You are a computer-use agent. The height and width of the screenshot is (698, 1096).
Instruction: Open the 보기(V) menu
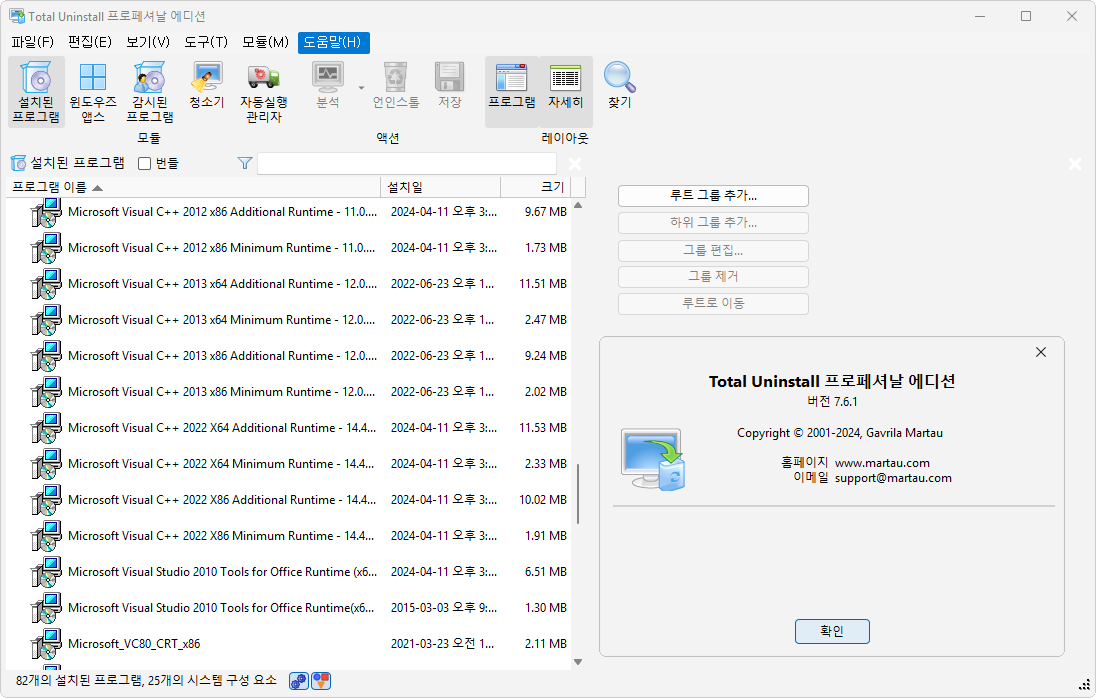pos(148,42)
